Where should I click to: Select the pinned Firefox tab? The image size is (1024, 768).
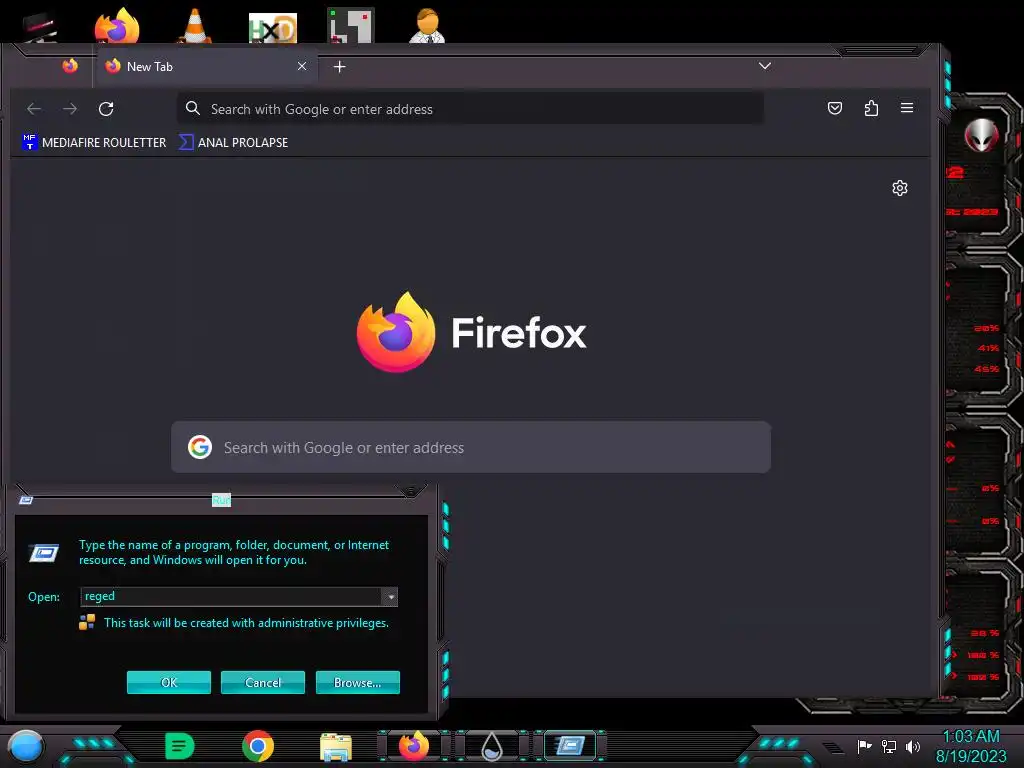pos(70,66)
